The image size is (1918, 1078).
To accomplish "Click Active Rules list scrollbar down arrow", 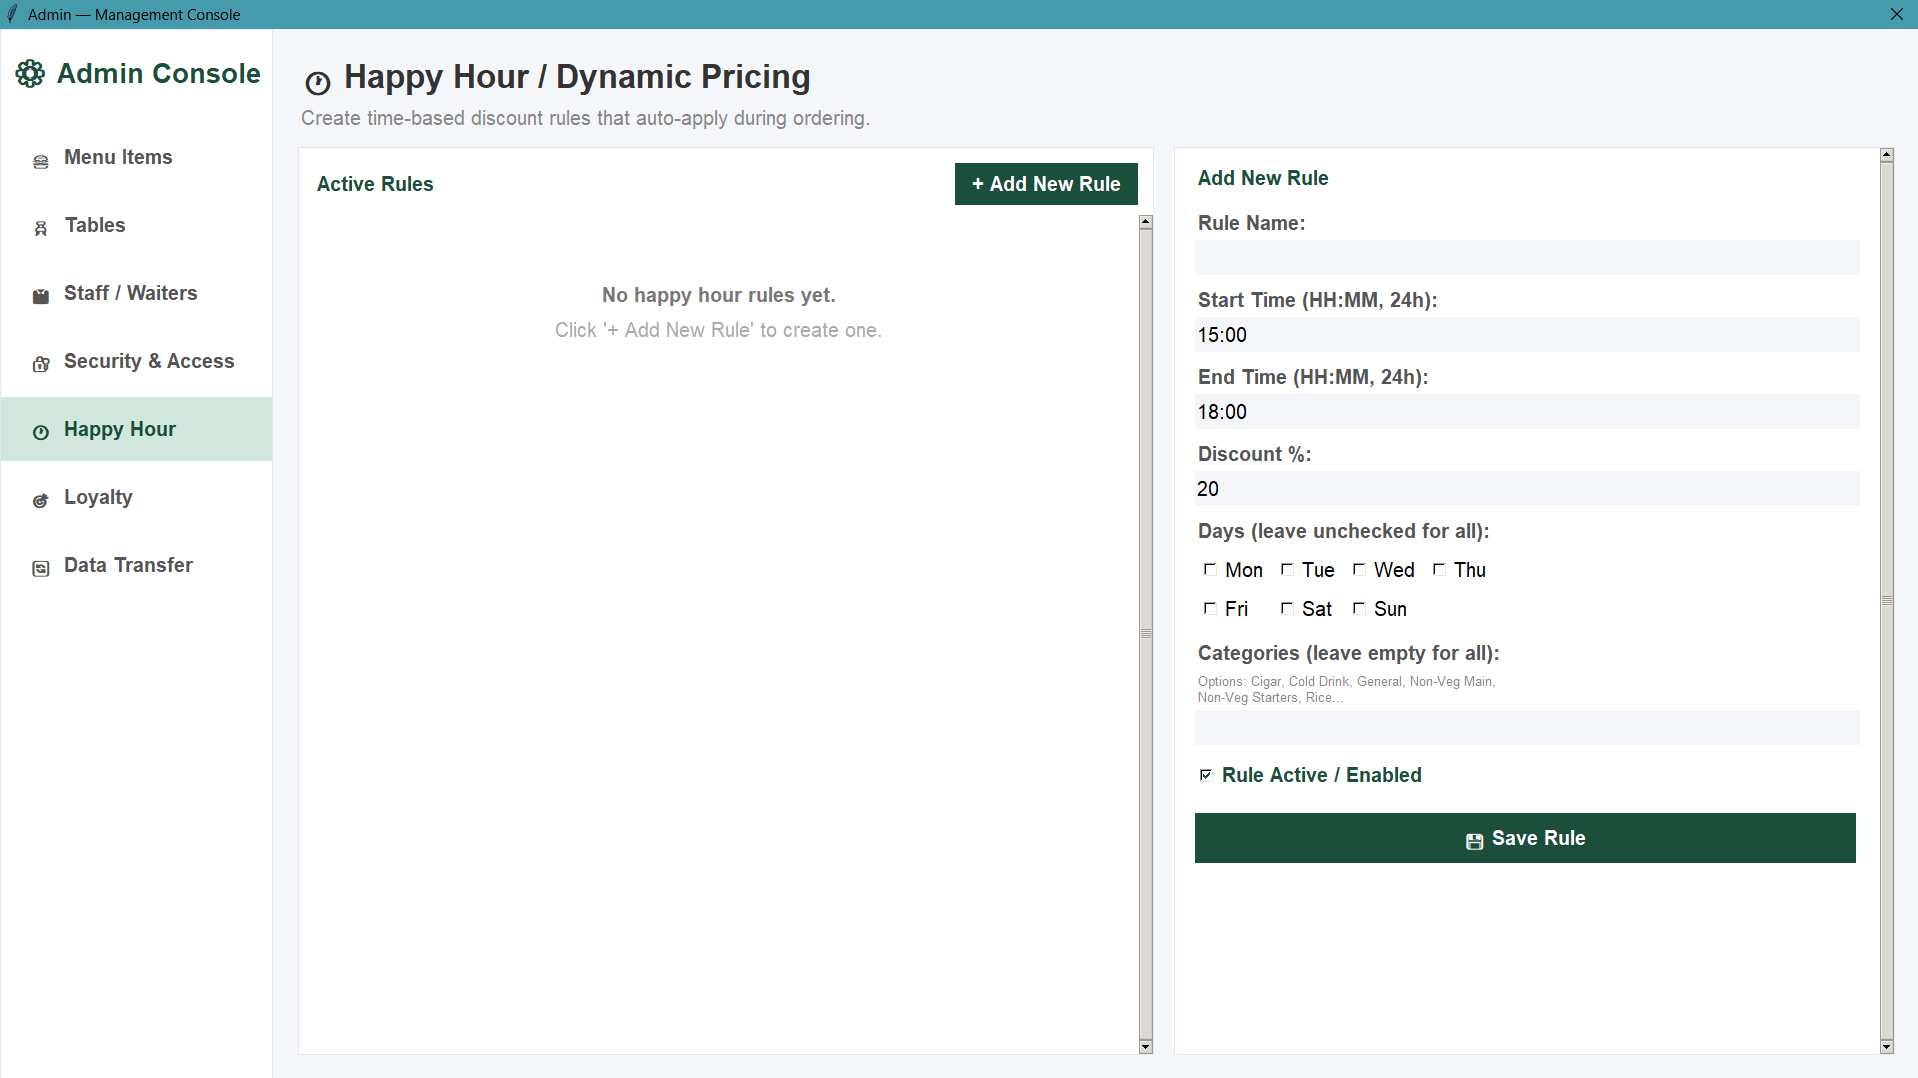I will tap(1146, 1047).
